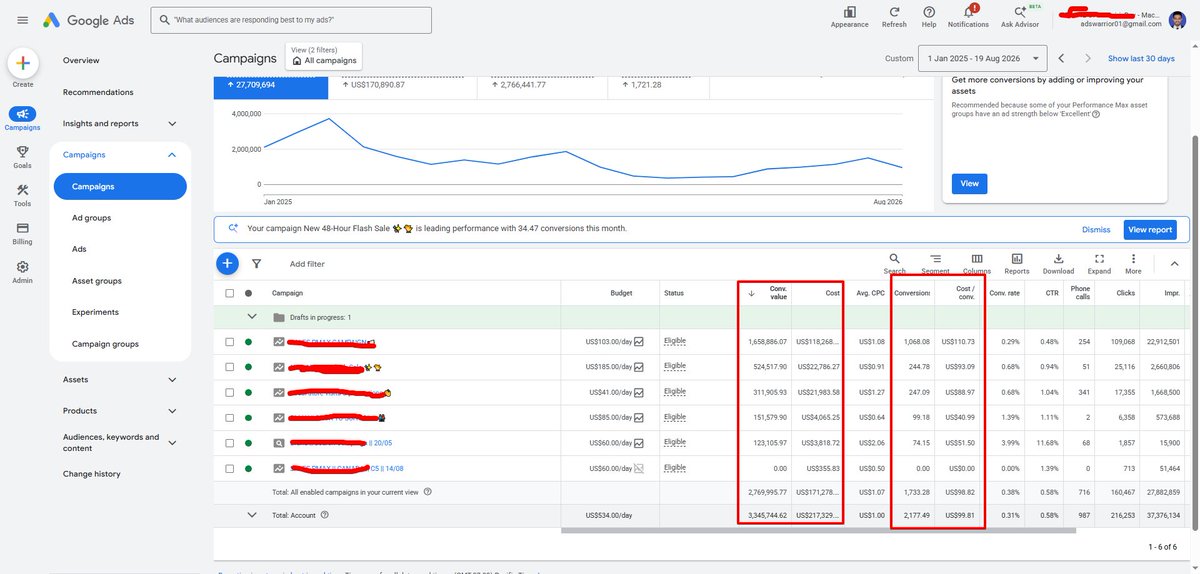
Task: Select Change history in sidebar
Action: (x=91, y=474)
